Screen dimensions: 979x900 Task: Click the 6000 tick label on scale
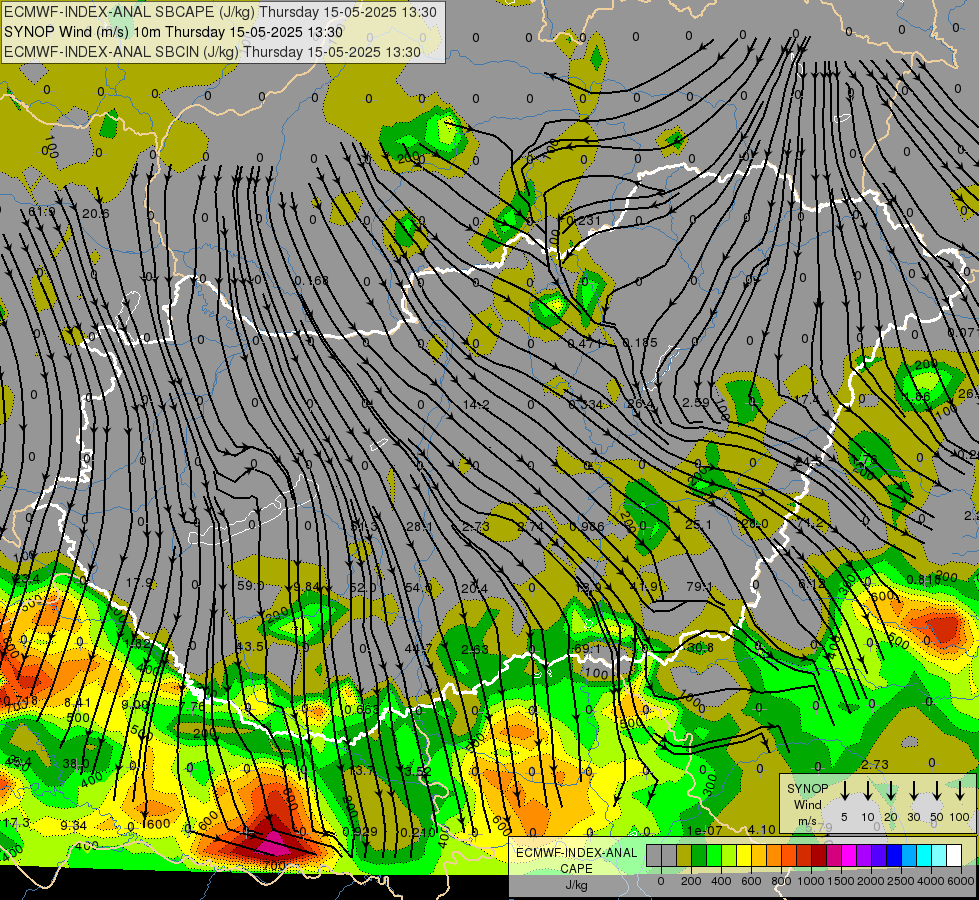click(x=961, y=881)
